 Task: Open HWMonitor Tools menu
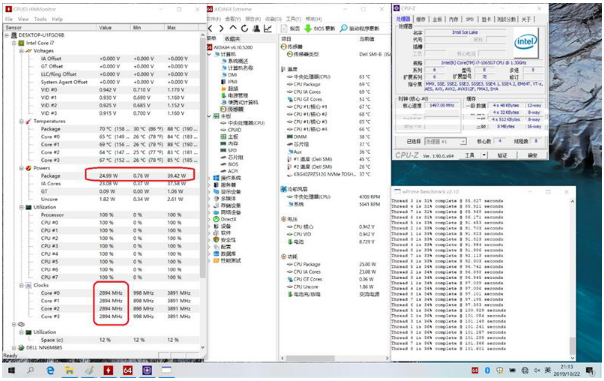tap(40, 19)
